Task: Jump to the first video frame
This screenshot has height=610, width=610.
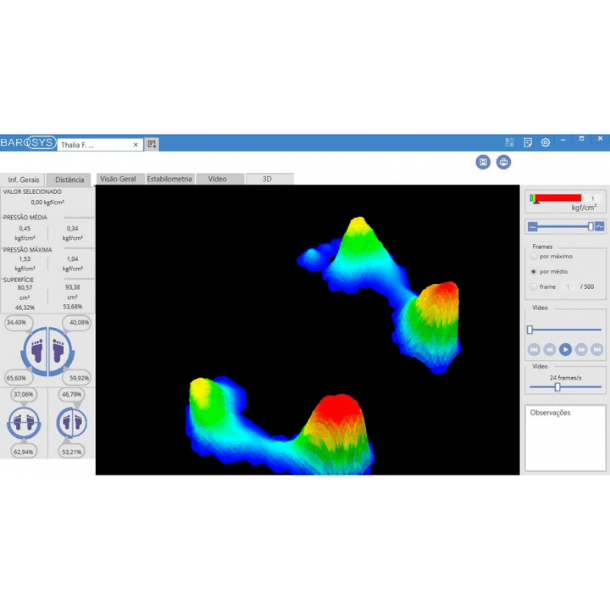Action: 534,349
